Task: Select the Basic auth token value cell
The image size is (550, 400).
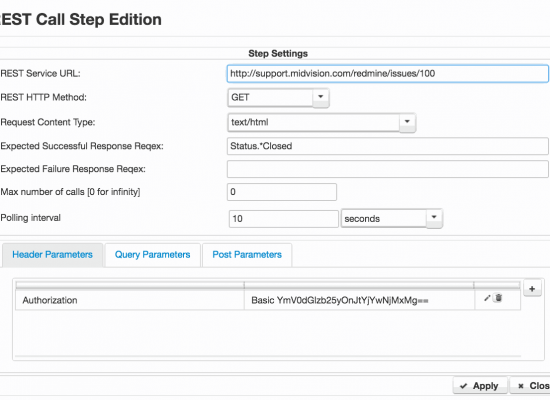Action: [x=359, y=300]
